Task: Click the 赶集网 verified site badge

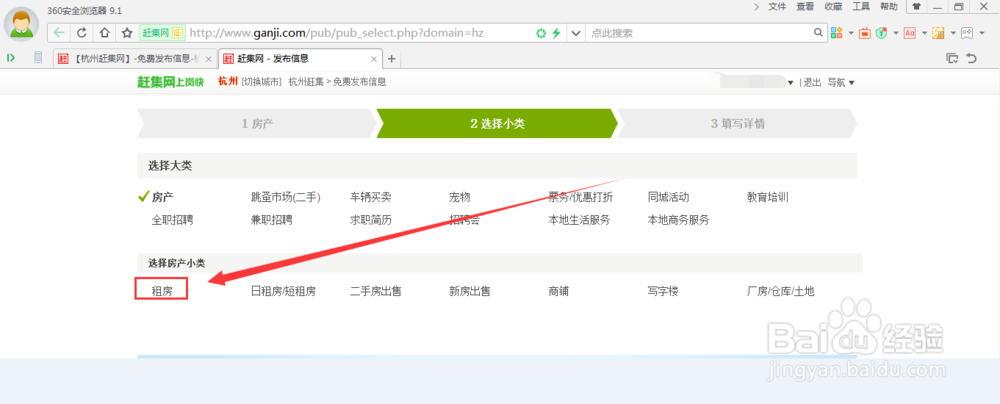Action: click(162, 33)
